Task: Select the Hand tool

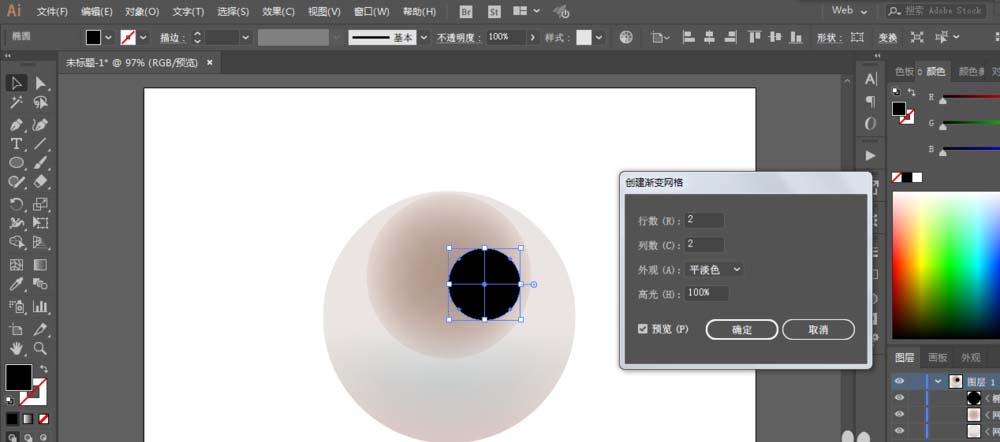Action: [16, 348]
